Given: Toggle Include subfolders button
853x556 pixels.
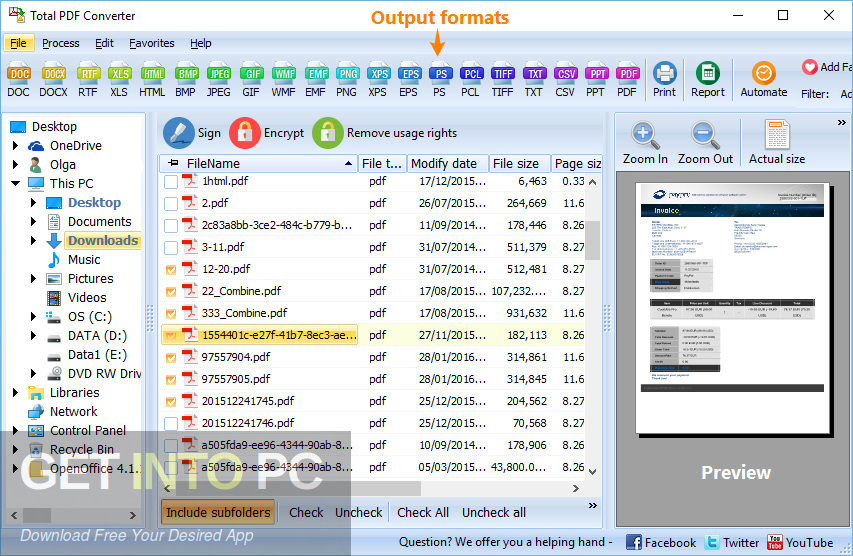Looking at the screenshot, I should [x=218, y=512].
